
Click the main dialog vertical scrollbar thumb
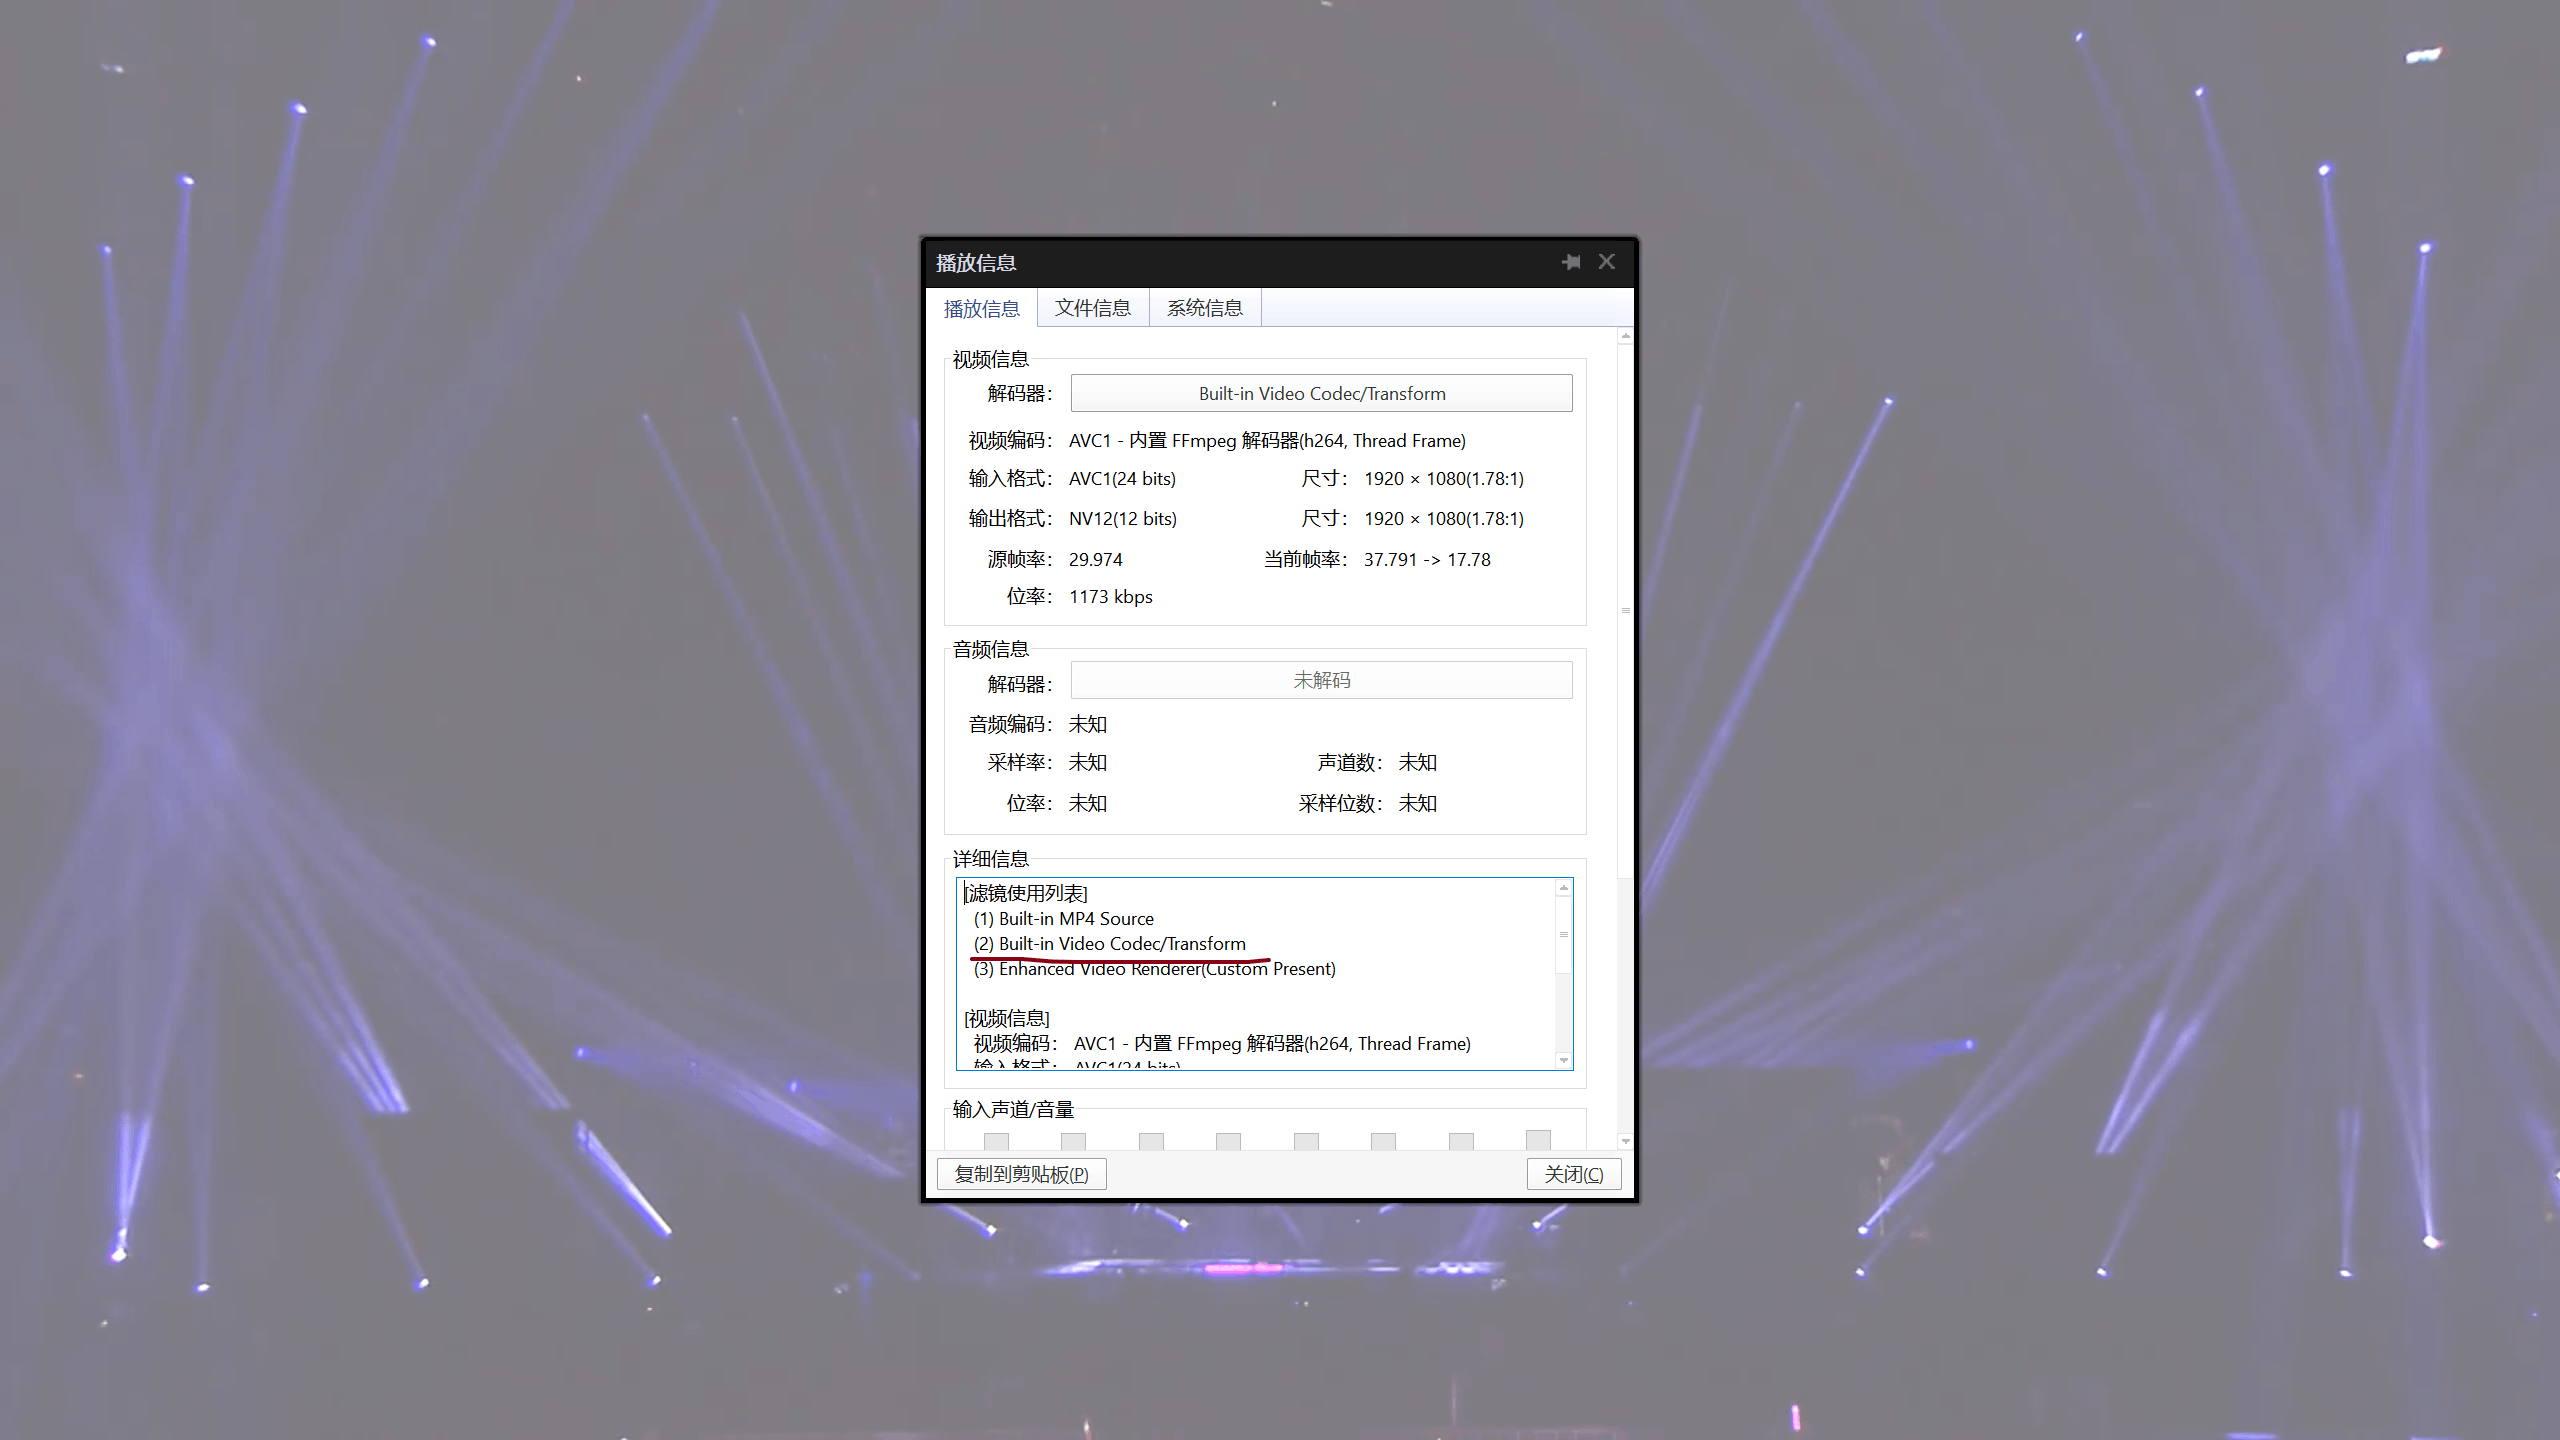click(x=1626, y=610)
